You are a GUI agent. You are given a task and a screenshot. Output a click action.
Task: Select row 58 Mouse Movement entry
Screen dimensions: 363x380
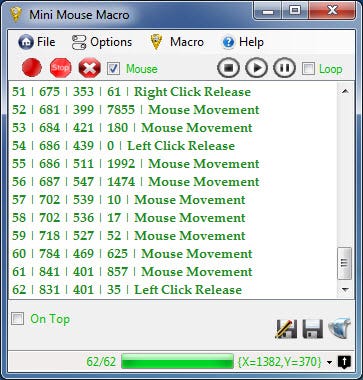(173, 218)
